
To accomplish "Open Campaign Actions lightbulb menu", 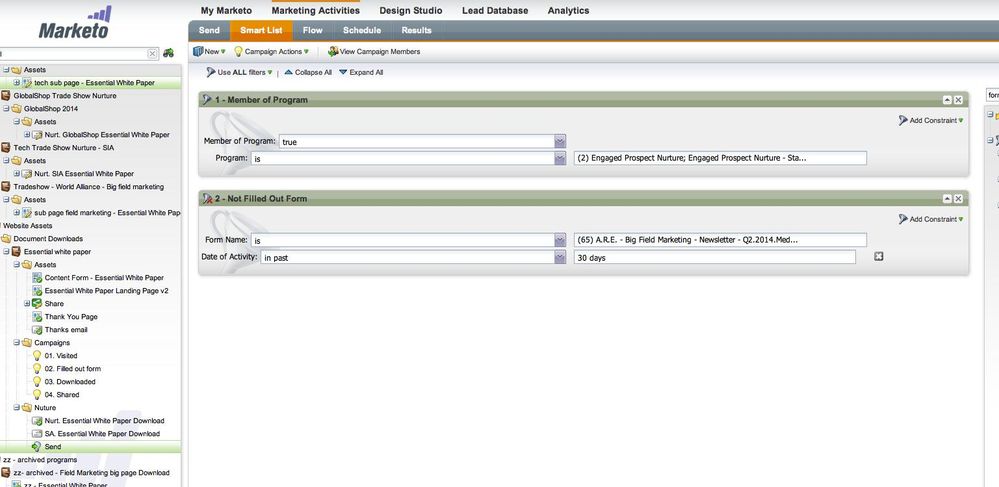I will click(x=238, y=52).
